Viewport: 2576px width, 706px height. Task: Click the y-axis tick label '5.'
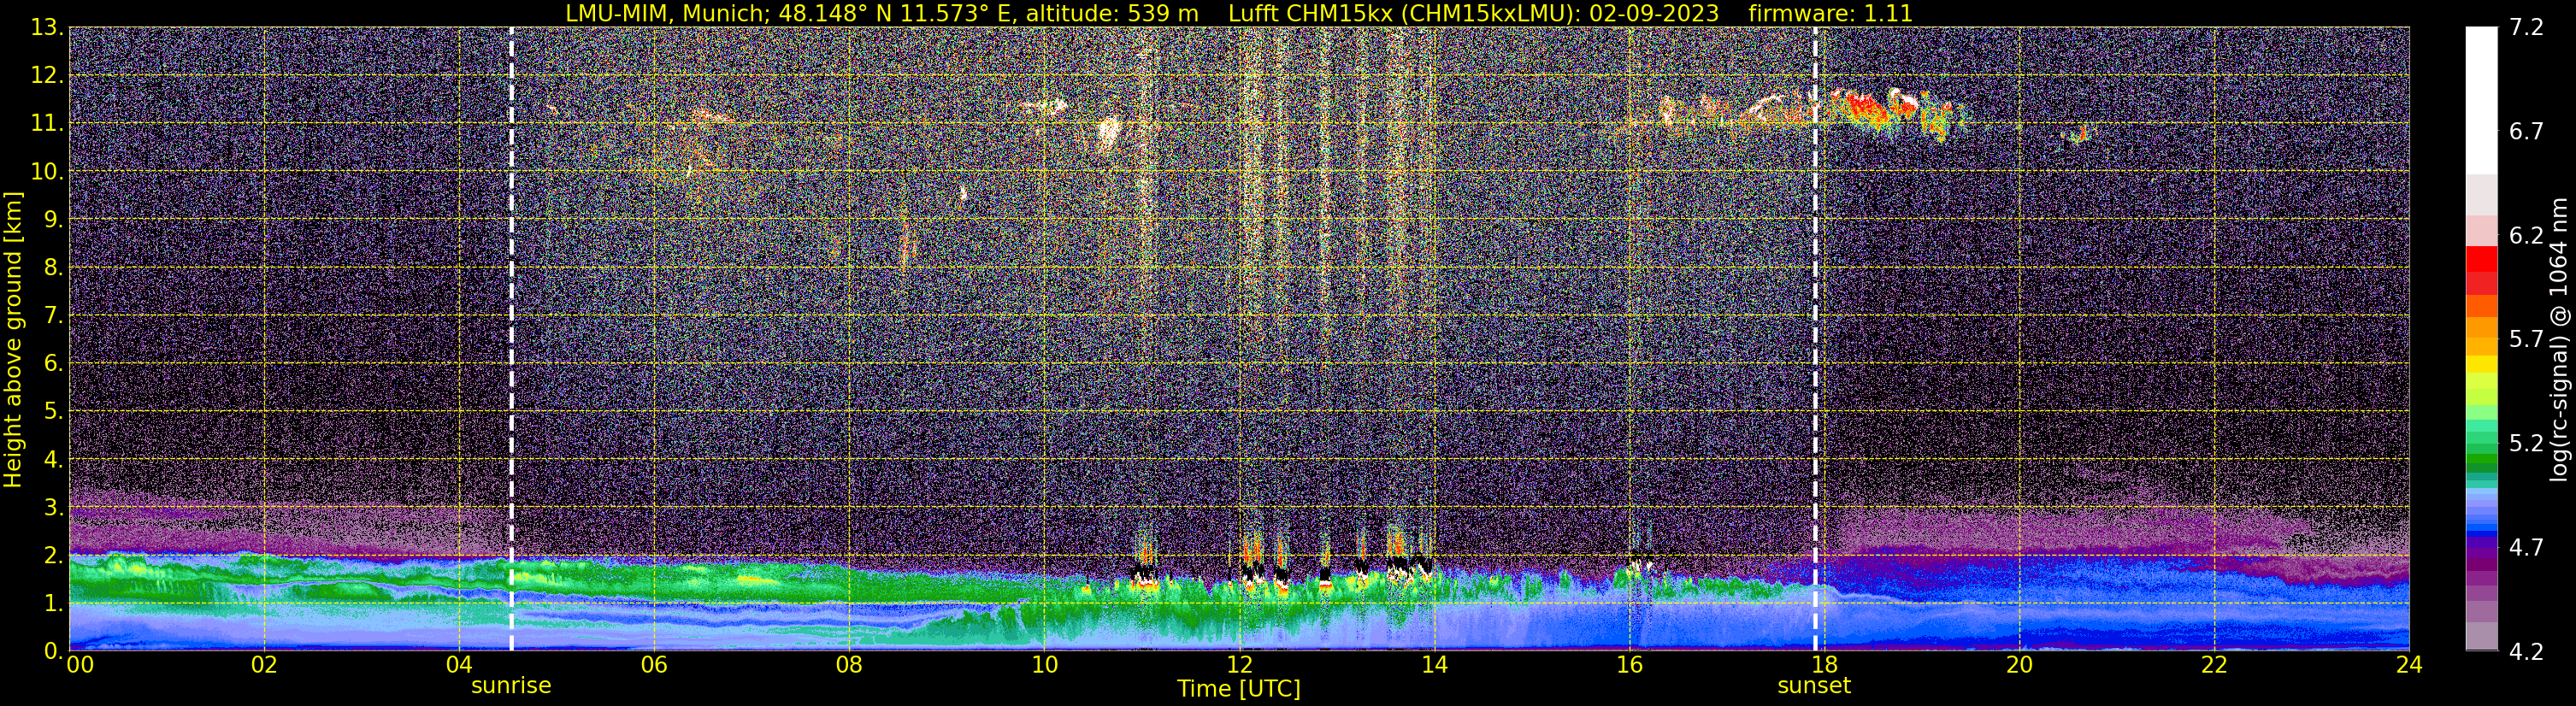pyautogui.click(x=54, y=411)
